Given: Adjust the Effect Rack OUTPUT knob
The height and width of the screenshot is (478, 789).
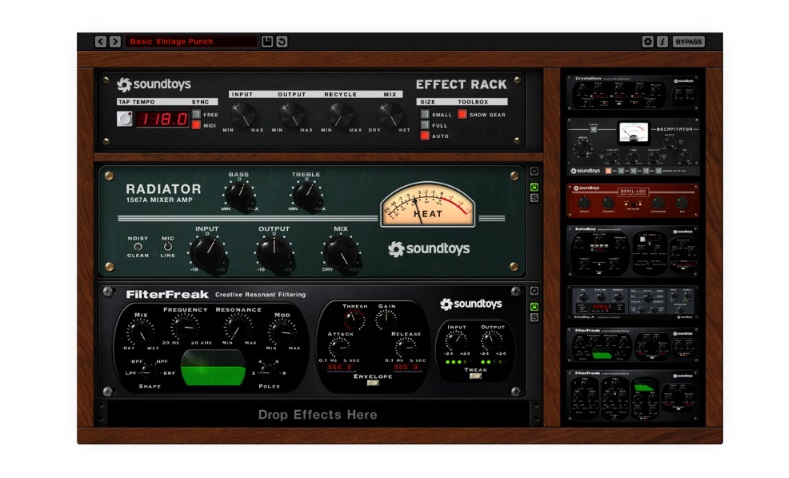Looking at the screenshot, I should 292,115.
